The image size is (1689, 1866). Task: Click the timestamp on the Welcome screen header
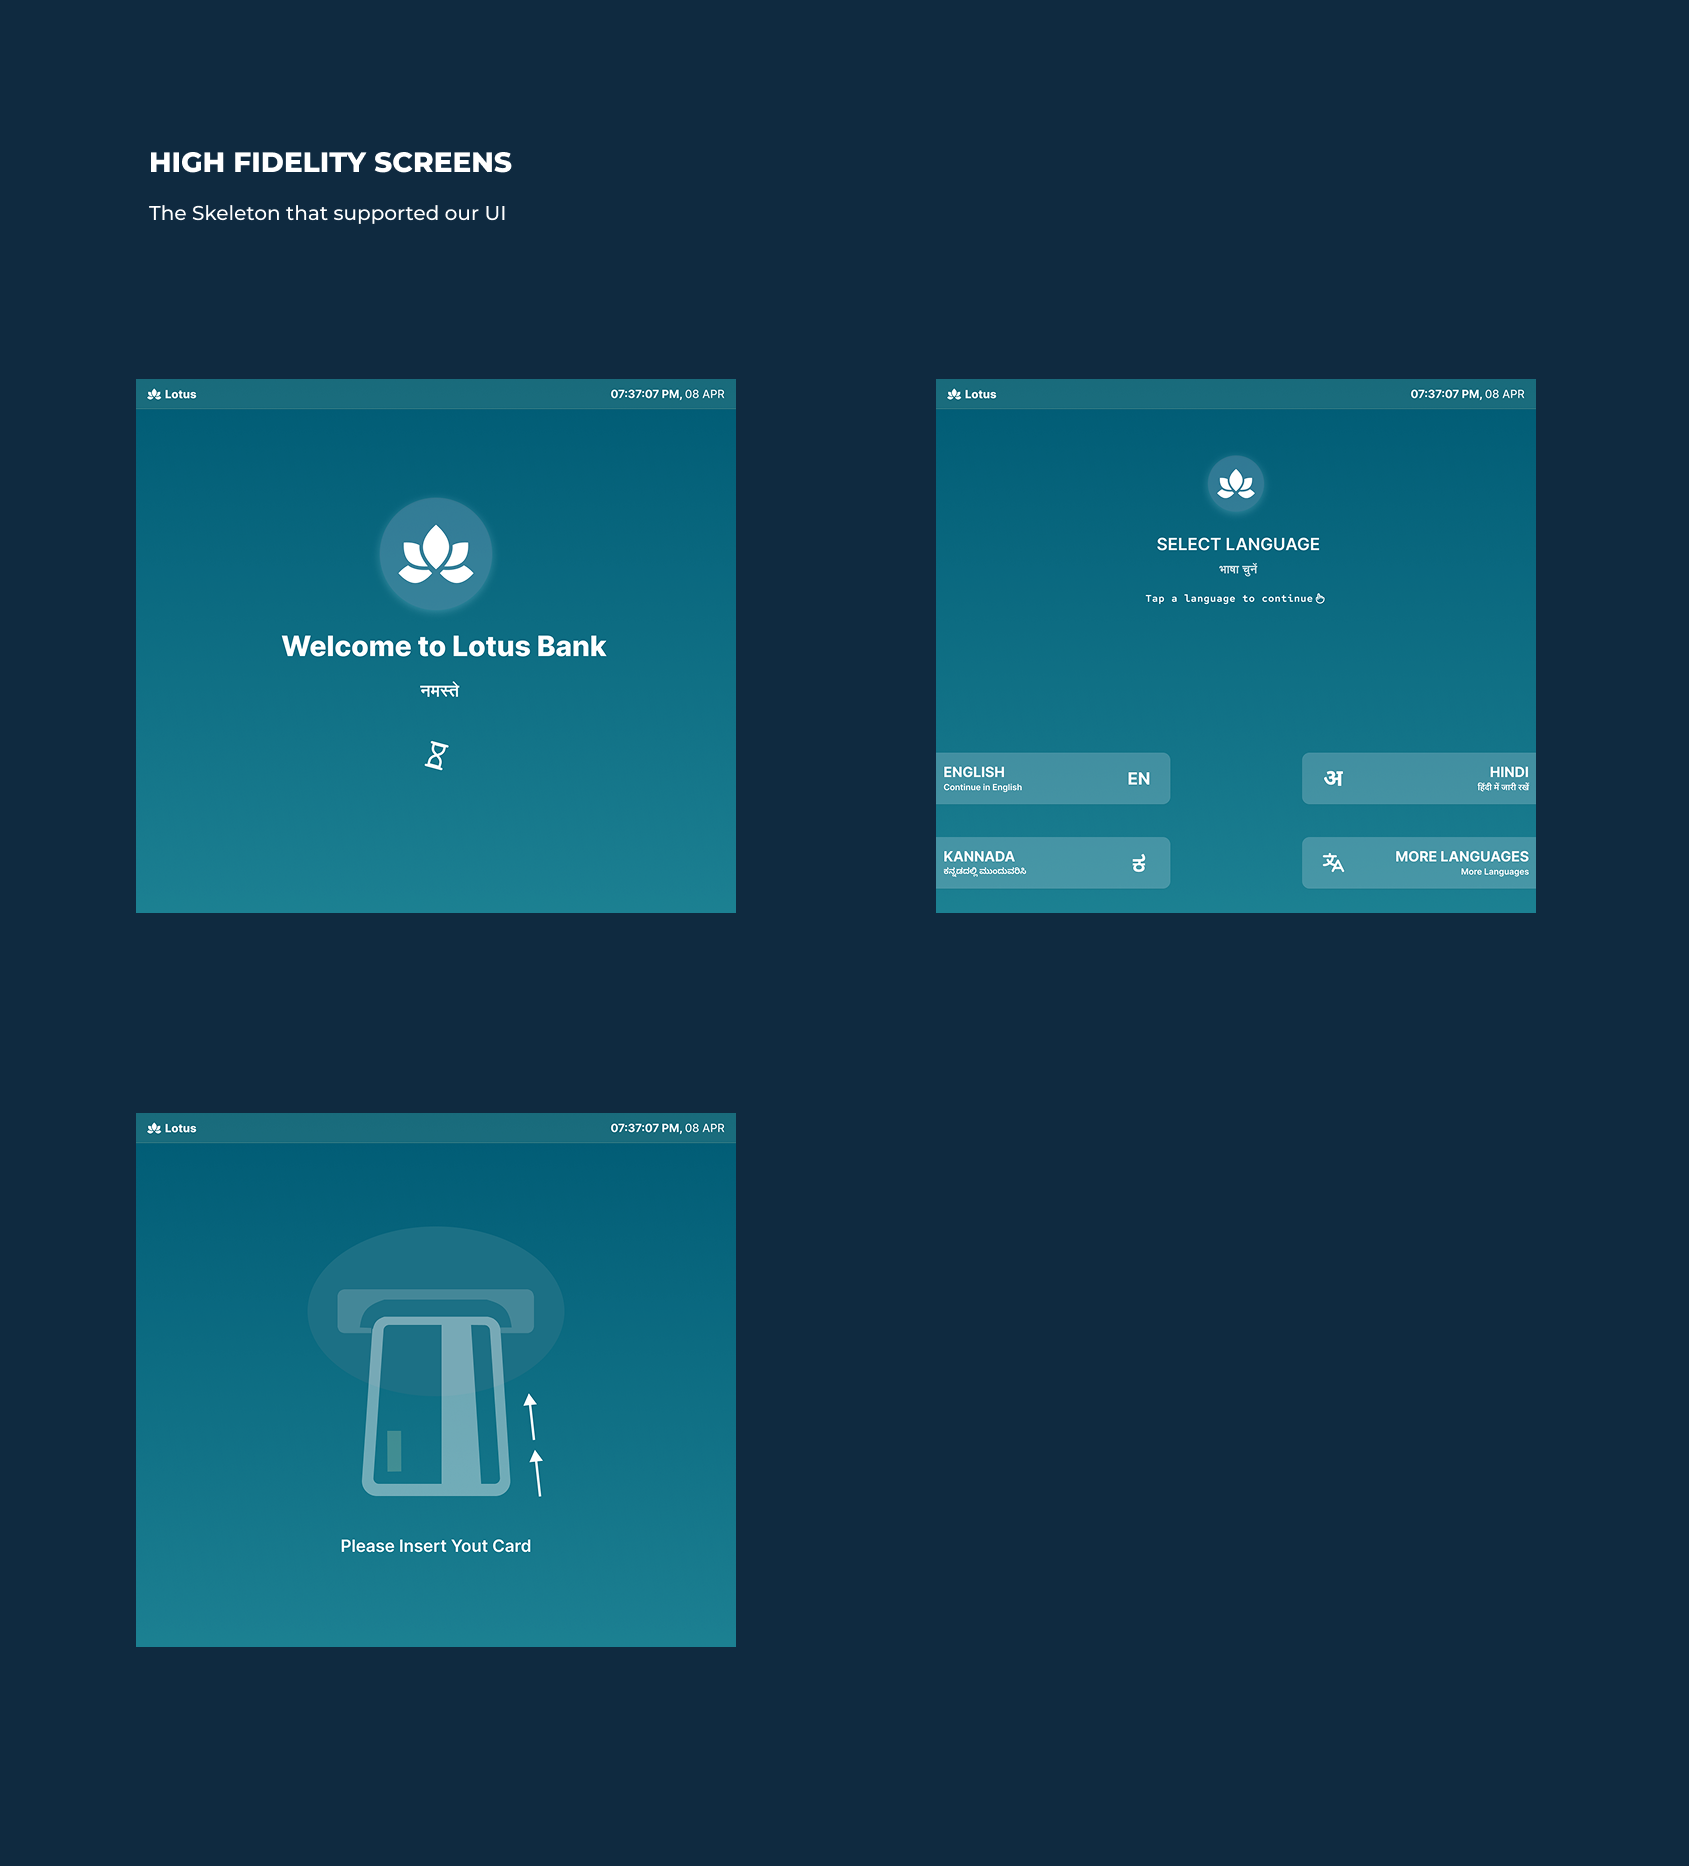point(668,394)
